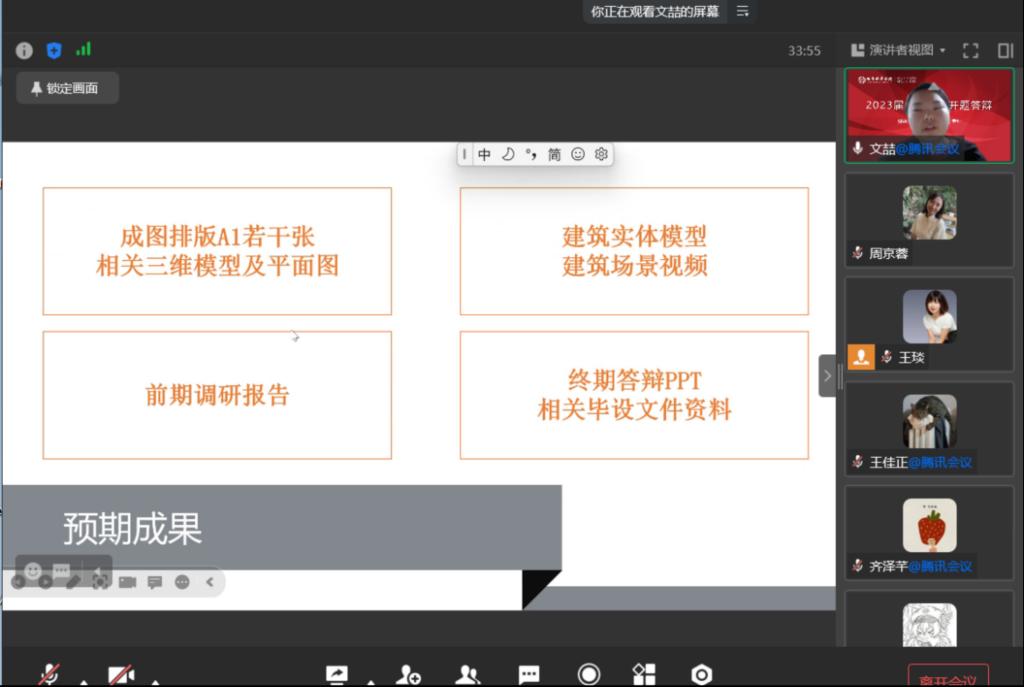Screen dimensions: 1024x687
Task: Open the meeting info icon
Action: click(24, 50)
